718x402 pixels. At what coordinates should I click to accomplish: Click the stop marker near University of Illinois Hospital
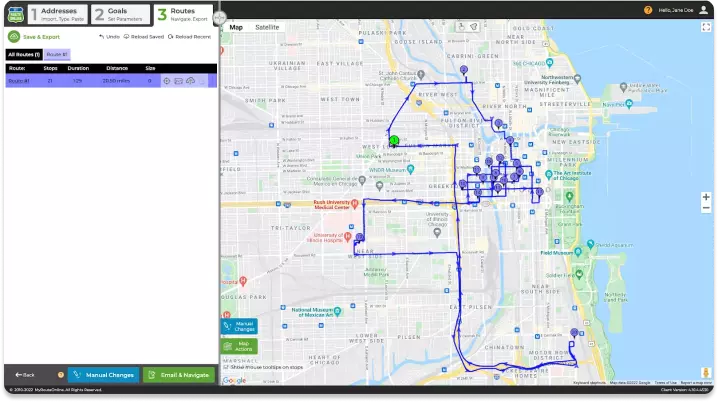[x=360, y=237]
